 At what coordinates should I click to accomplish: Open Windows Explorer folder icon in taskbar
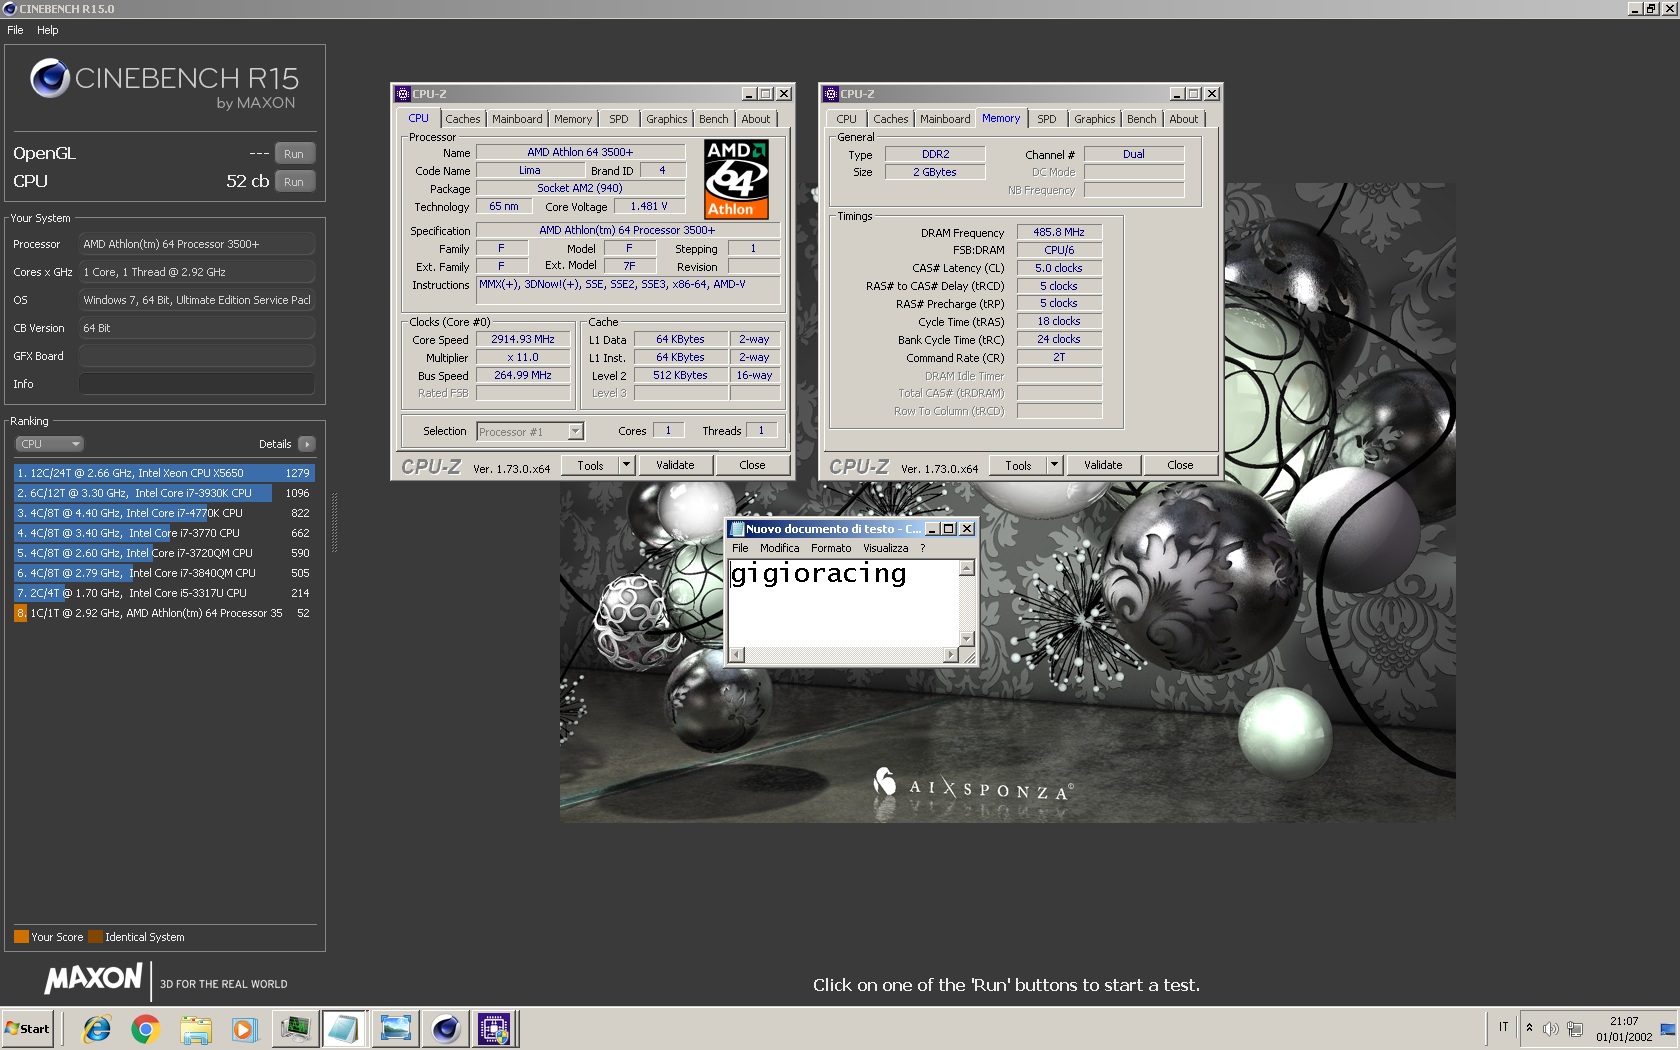[x=196, y=1028]
